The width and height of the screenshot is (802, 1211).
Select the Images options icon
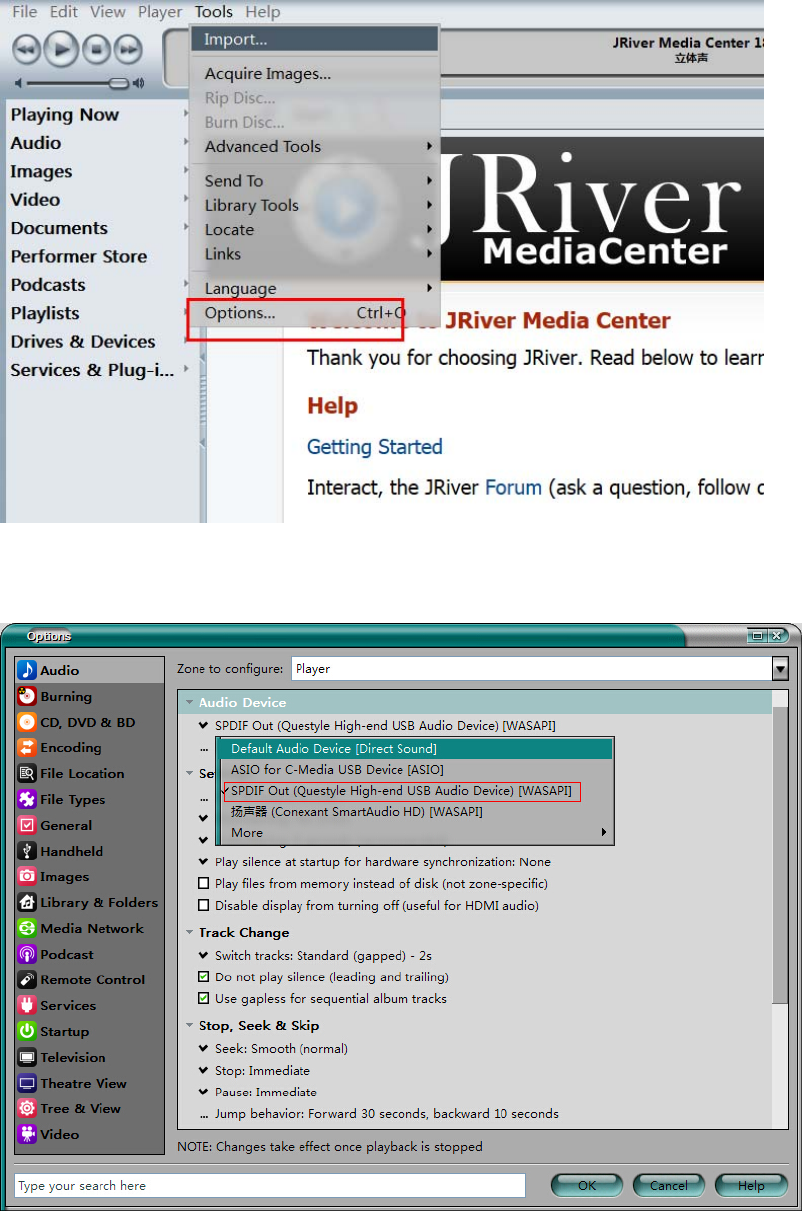point(27,876)
